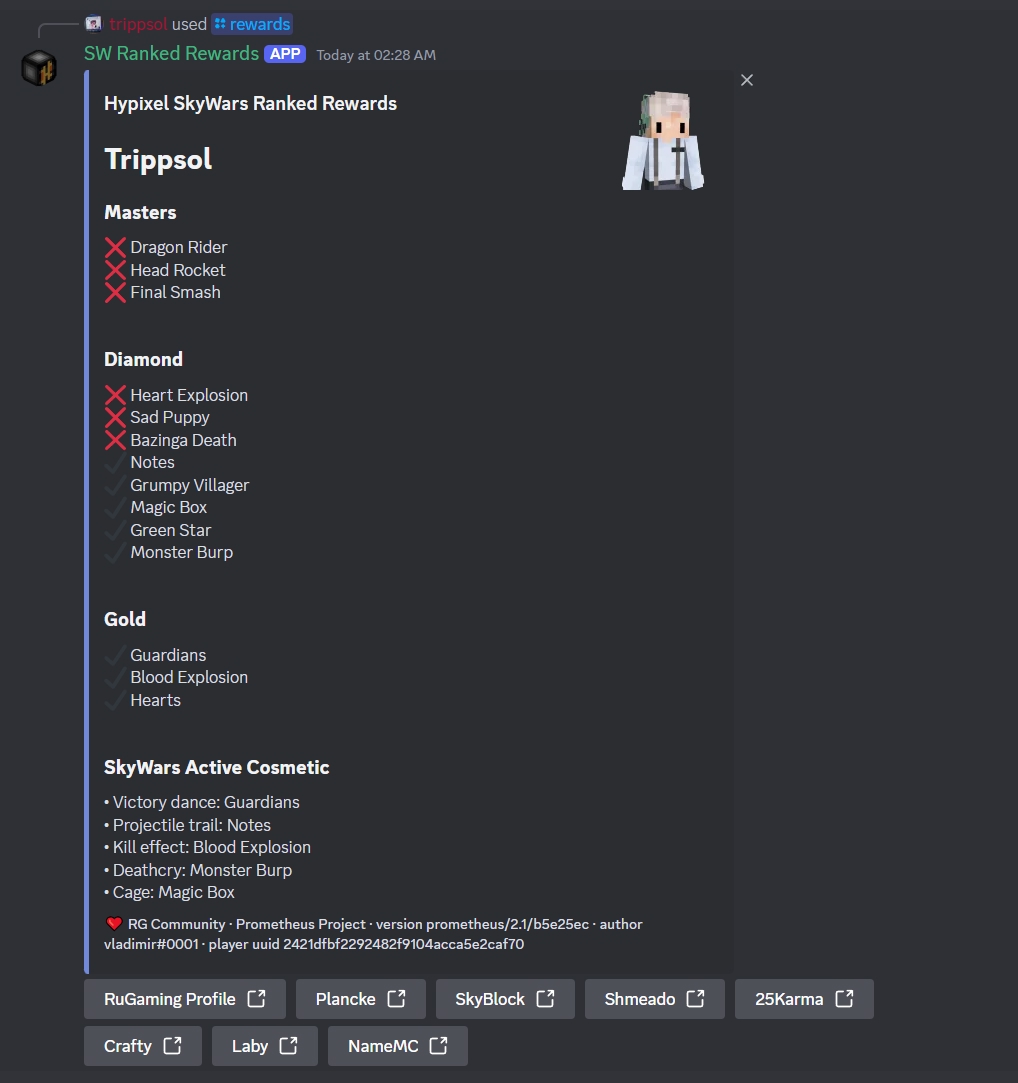Open the Plancke link button
This screenshot has width=1018, height=1083.
(x=361, y=999)
